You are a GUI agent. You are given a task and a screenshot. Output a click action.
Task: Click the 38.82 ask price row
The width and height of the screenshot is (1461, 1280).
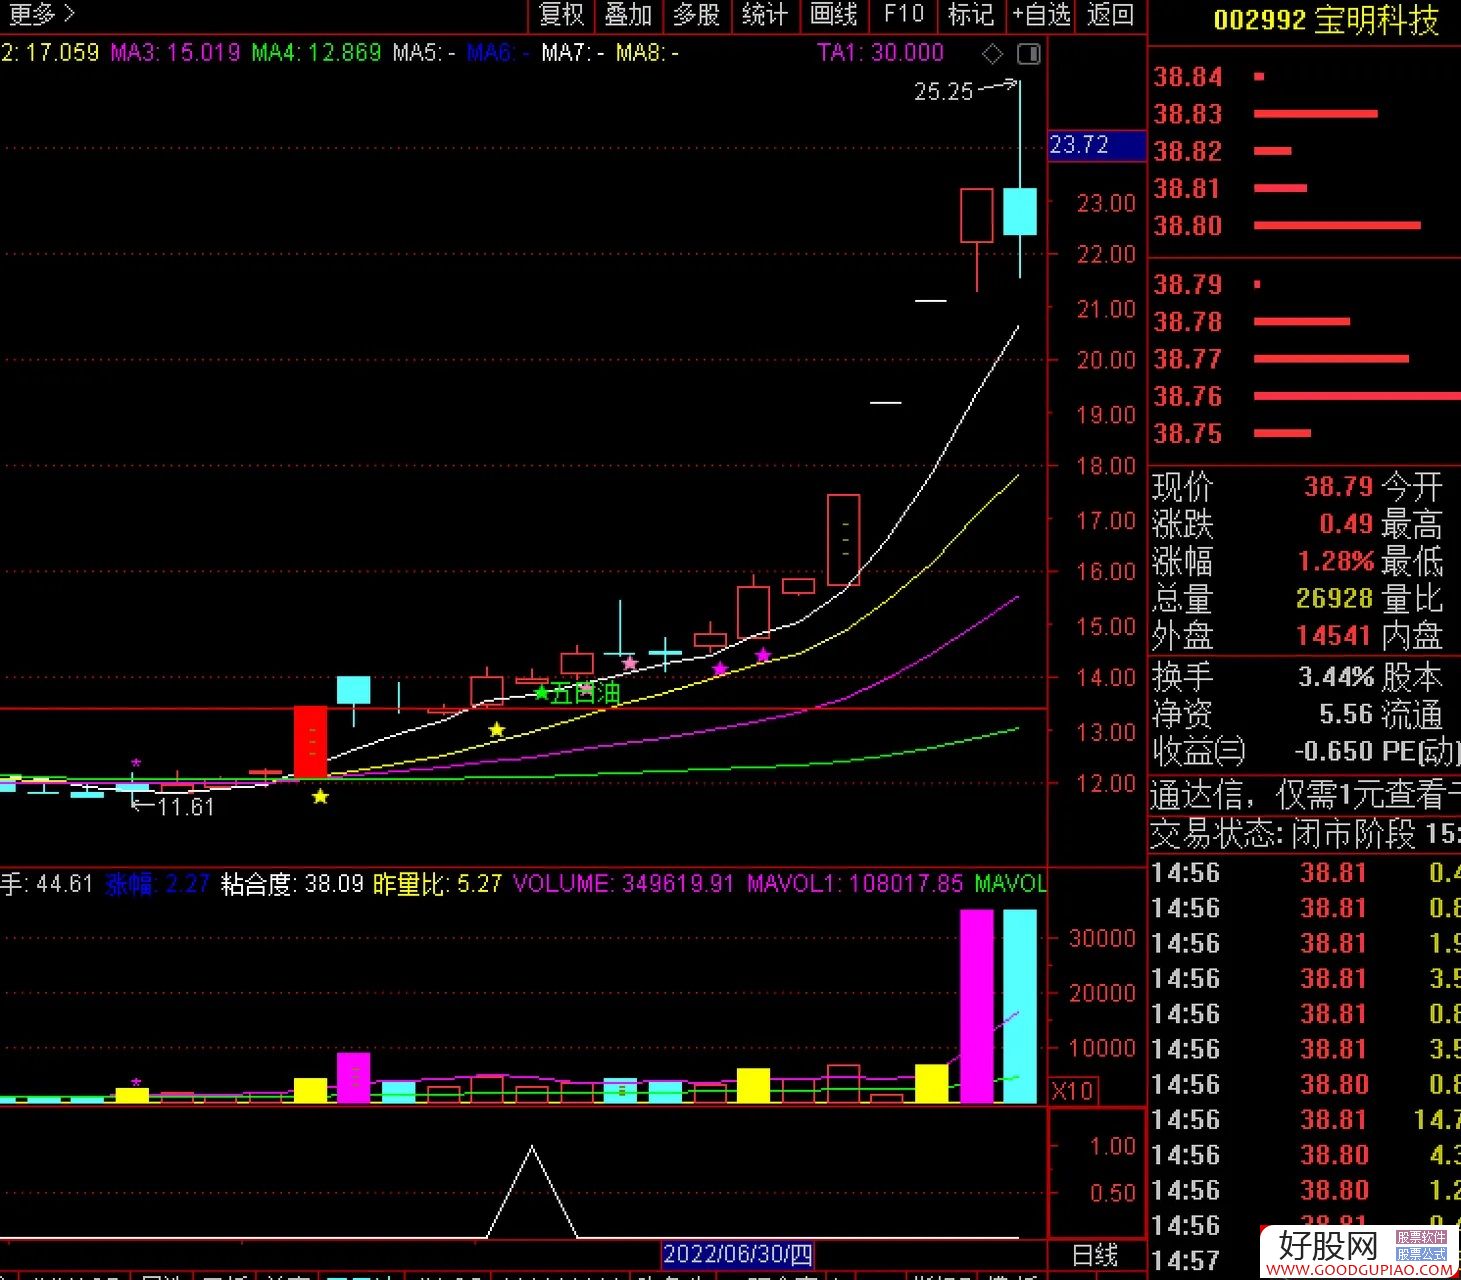(x=1305, y=151)
